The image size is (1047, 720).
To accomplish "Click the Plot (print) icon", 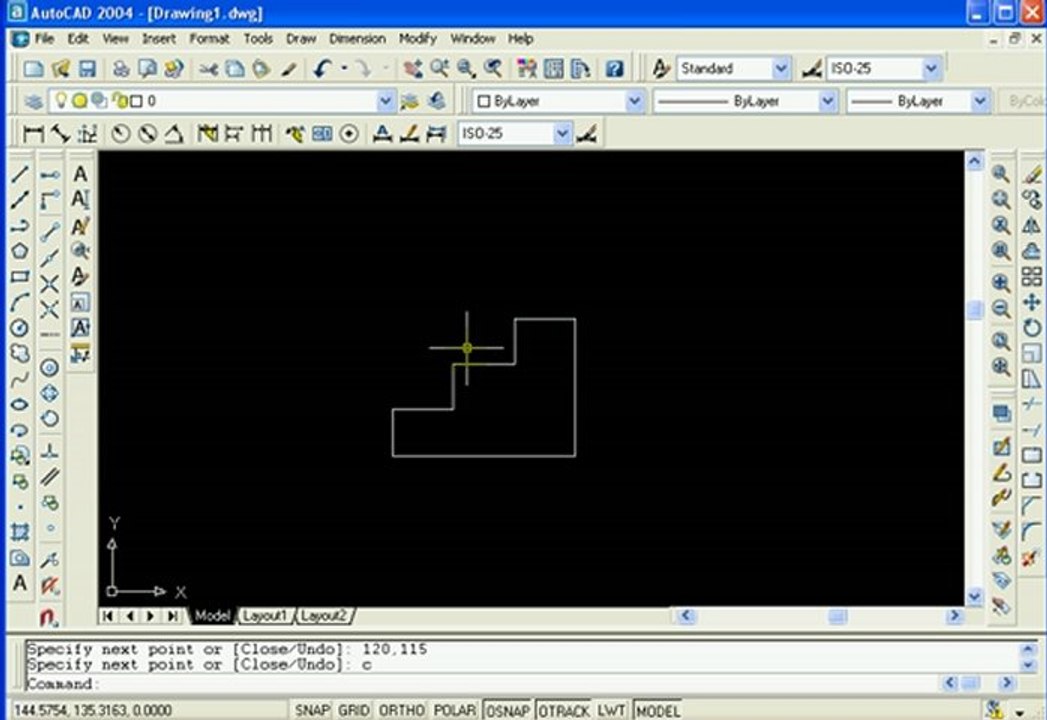I will click(x=121, y=68).
